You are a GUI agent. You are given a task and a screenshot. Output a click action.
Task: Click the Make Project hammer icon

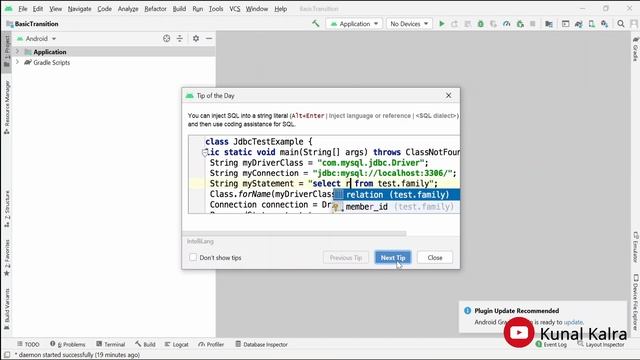pos(316,24)
